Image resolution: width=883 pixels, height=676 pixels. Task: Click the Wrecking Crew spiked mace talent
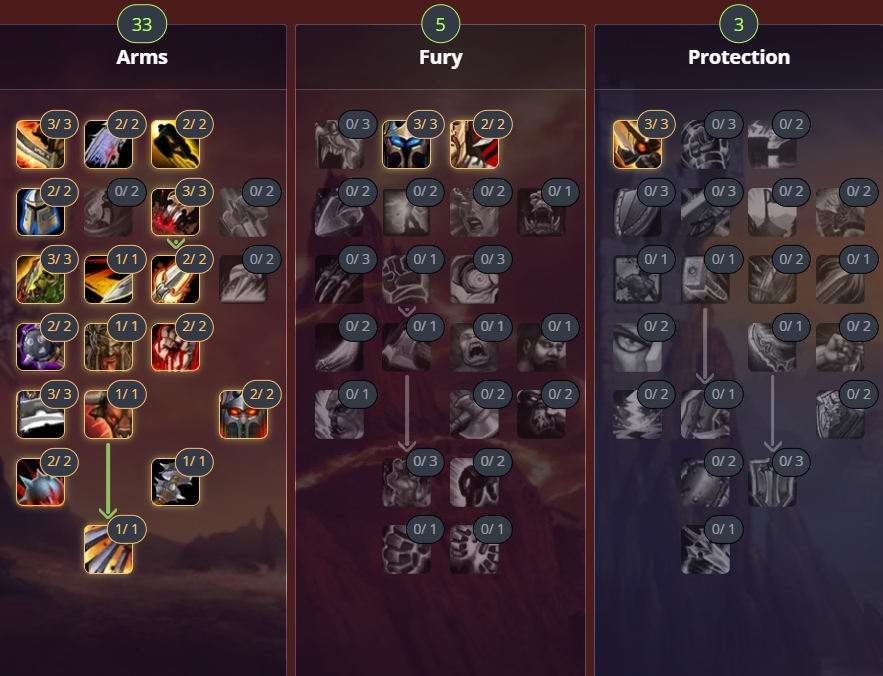coord(41,482)
